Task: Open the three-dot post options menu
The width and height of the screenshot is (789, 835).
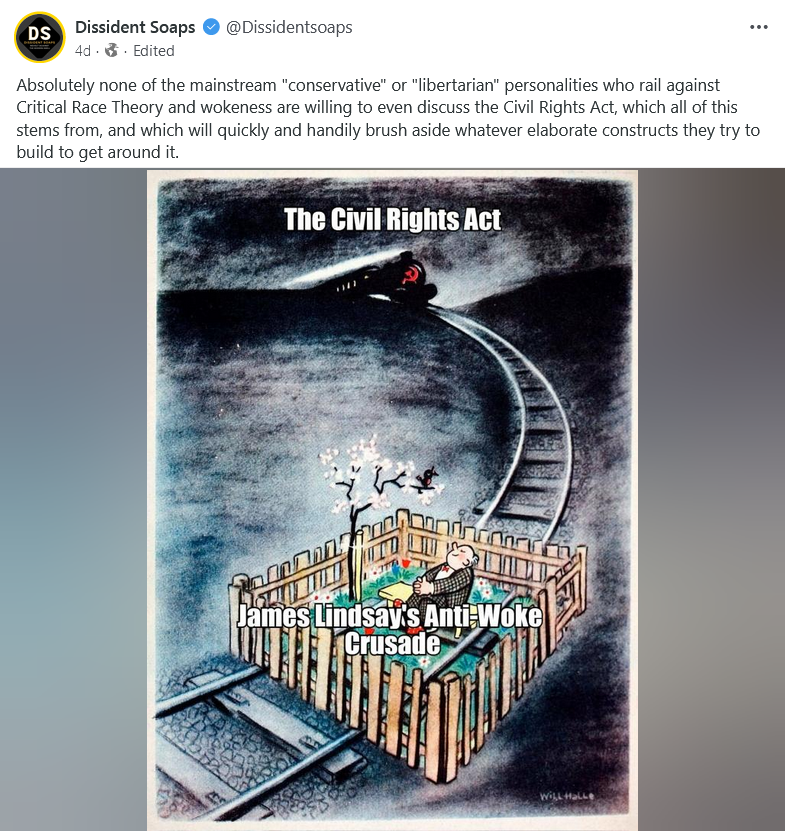Action: click(759, 27)
